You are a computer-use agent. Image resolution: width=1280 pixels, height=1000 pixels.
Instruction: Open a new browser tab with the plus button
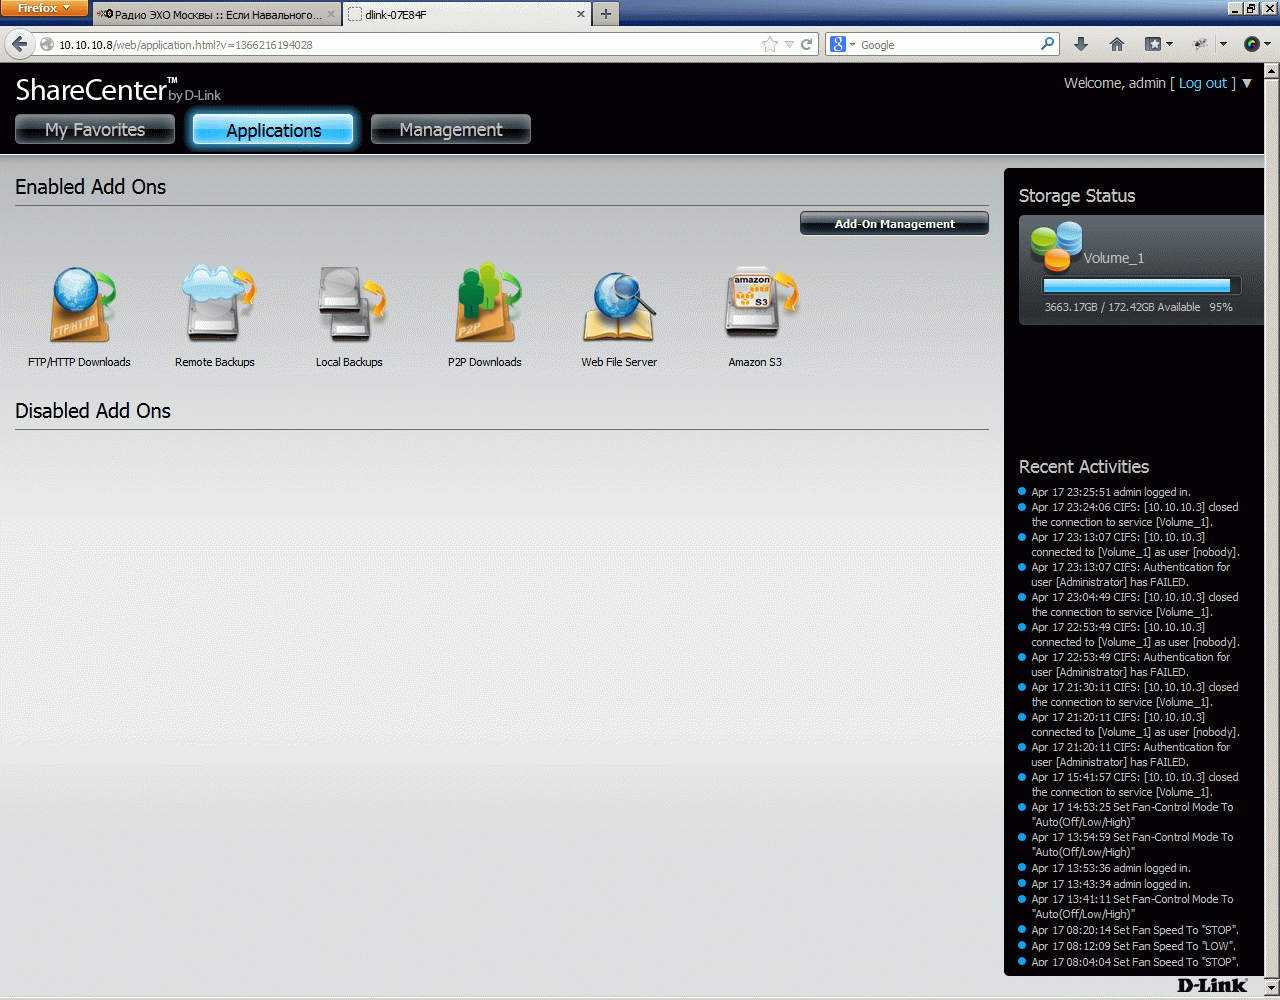(x=605, y=14)
